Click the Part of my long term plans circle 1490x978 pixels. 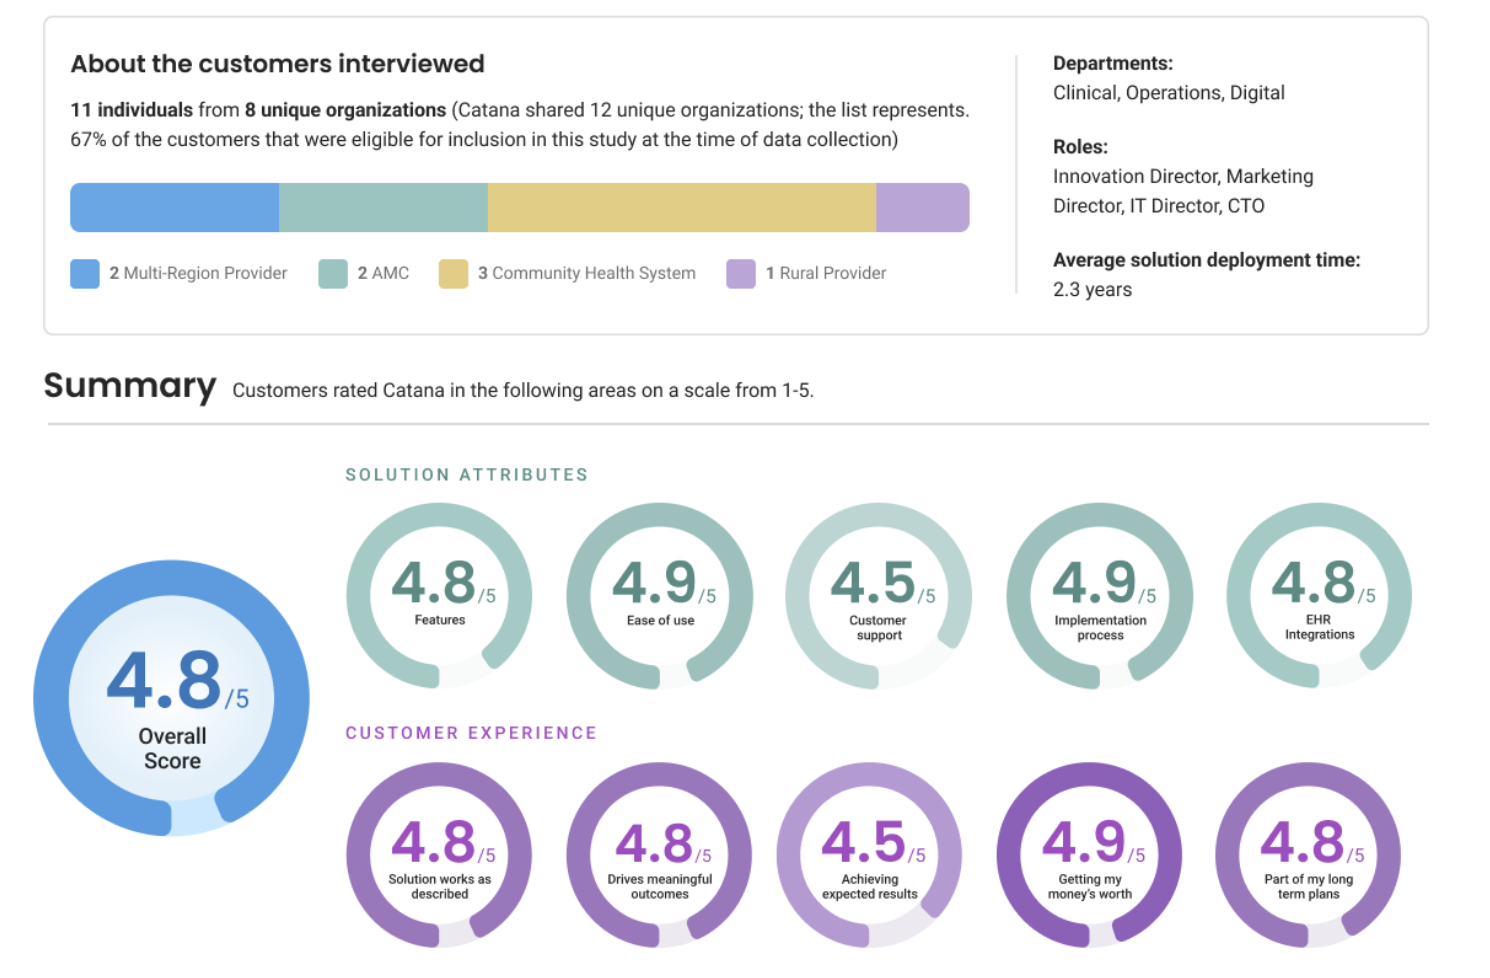[1308, 855]
